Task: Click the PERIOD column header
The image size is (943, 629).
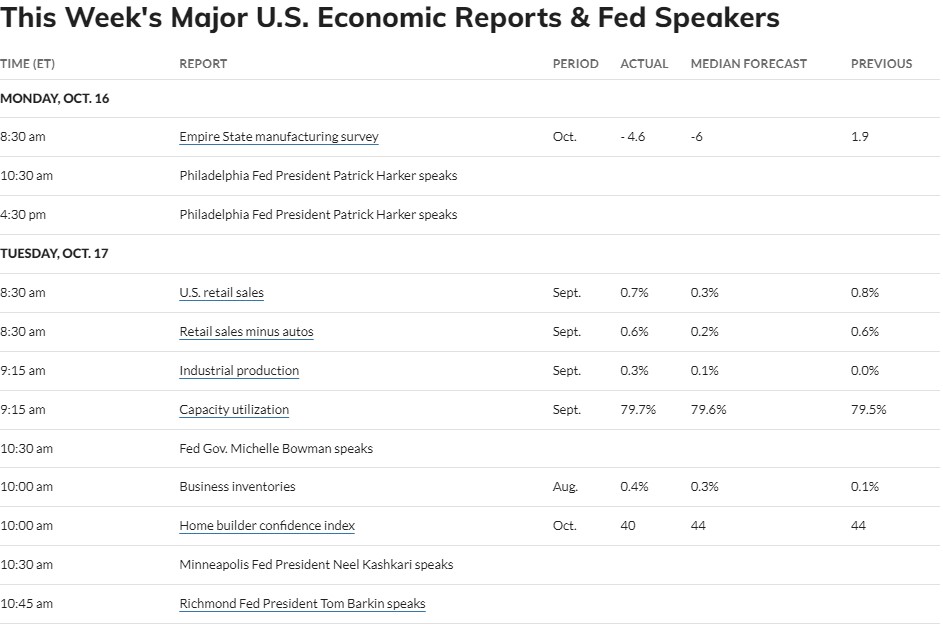Action: [576, 64]
